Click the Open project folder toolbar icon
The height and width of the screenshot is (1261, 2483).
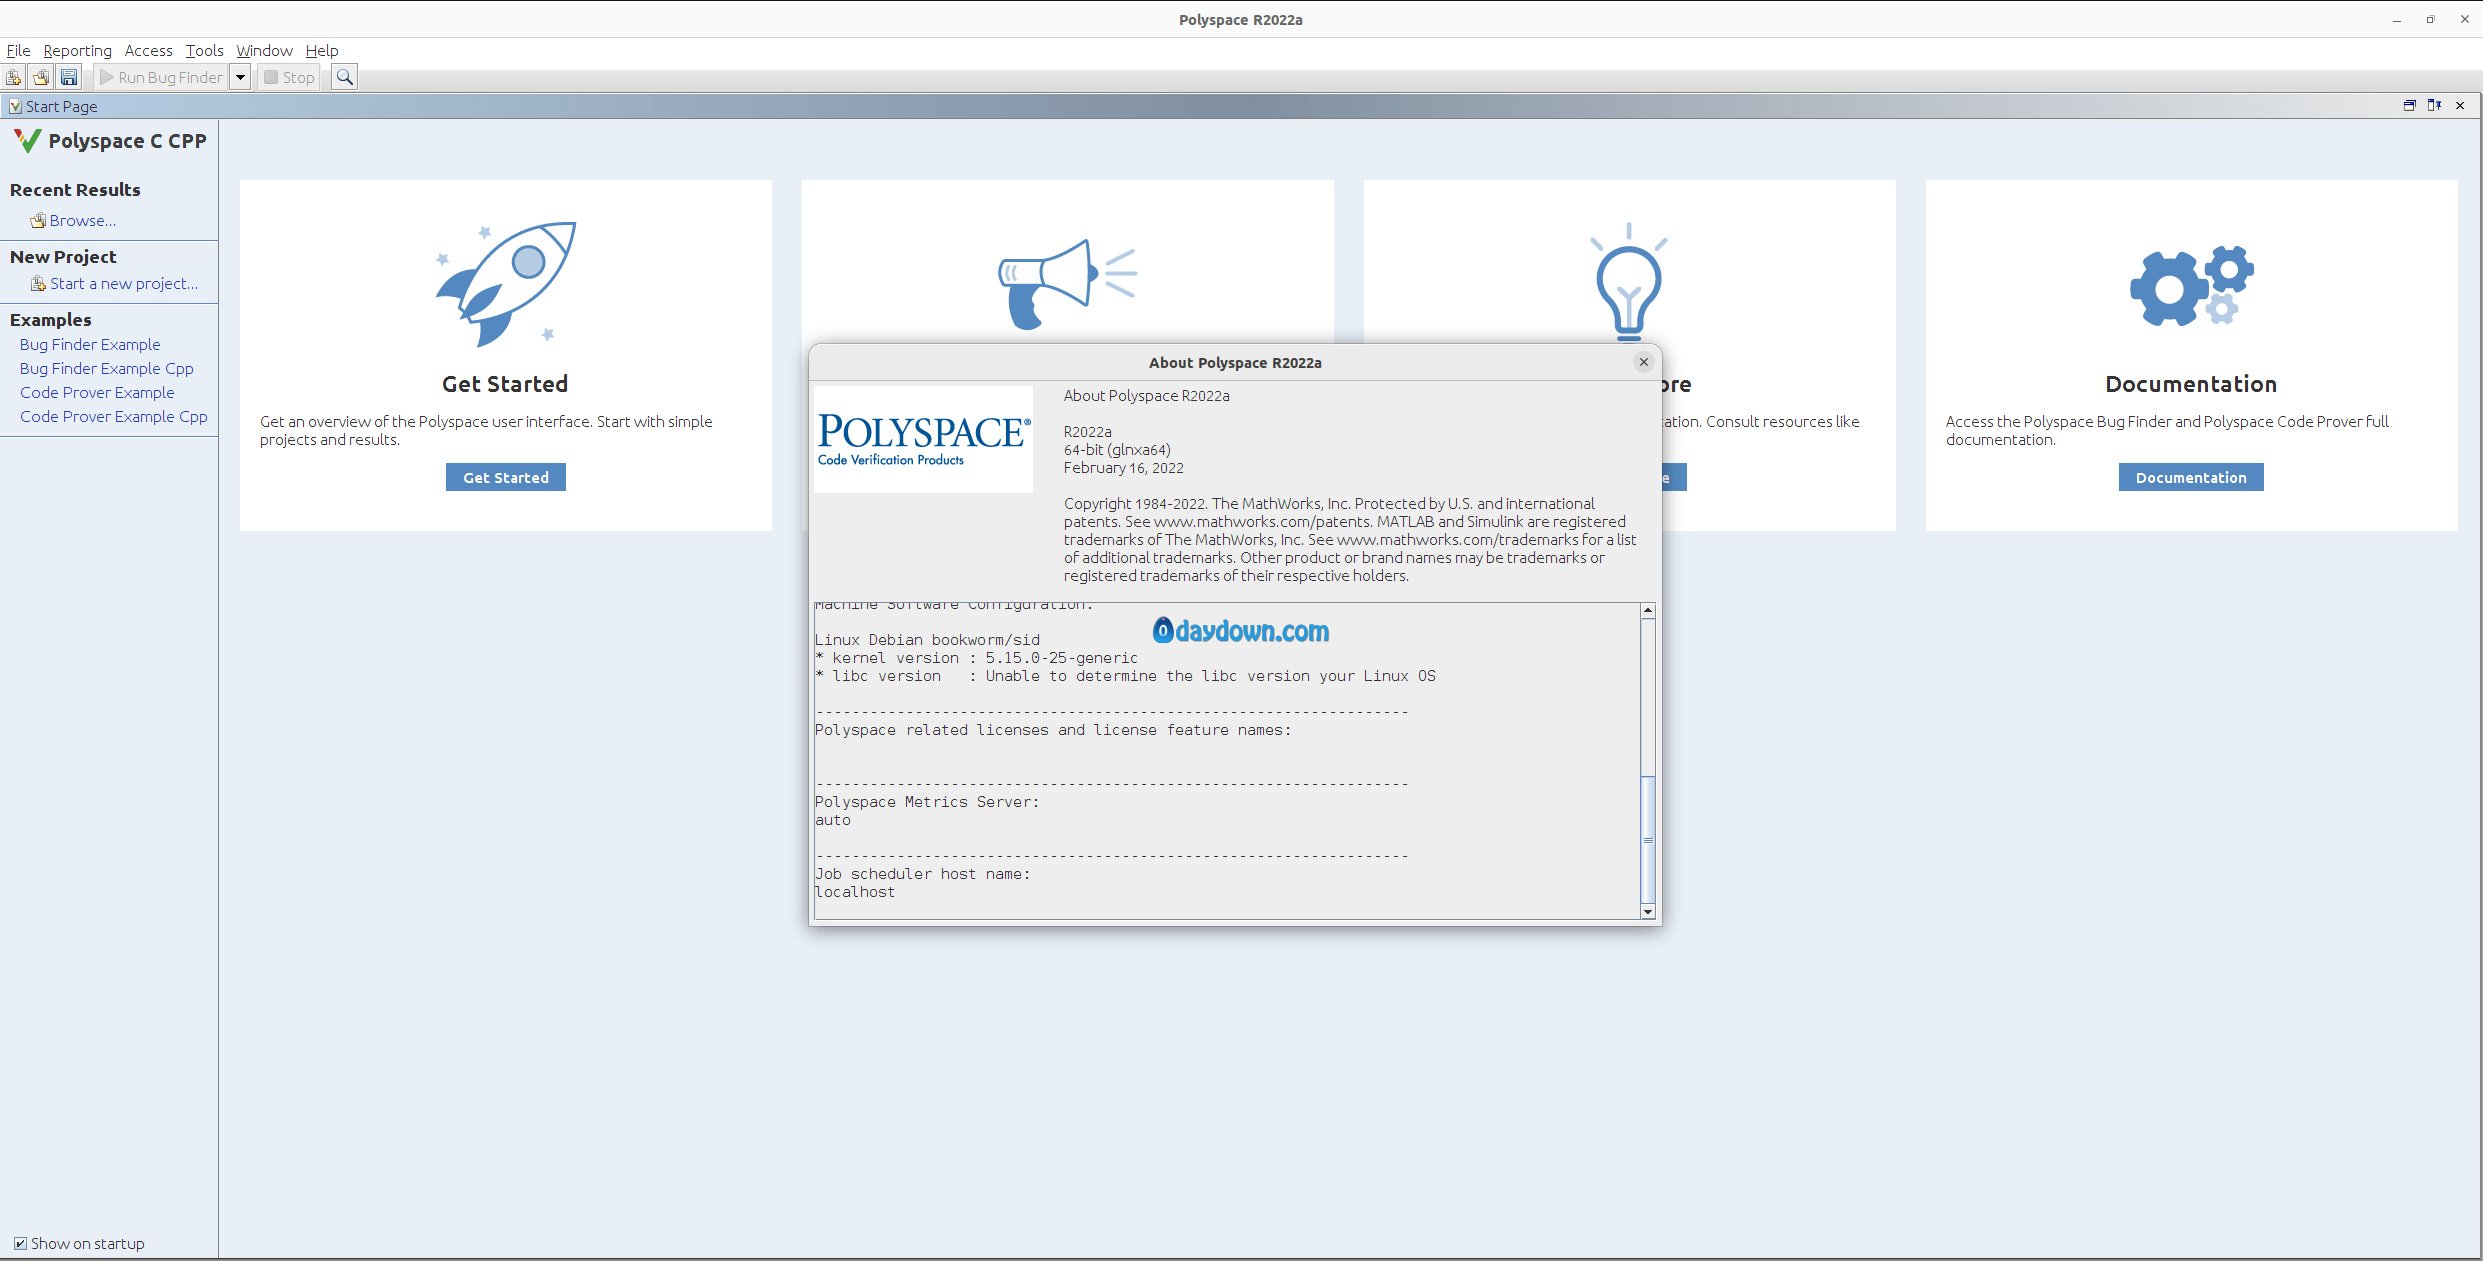(41, 77)
